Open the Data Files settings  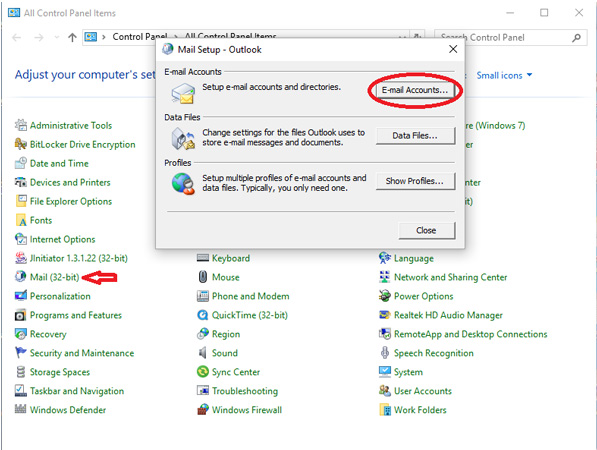[x=415, y=136]
